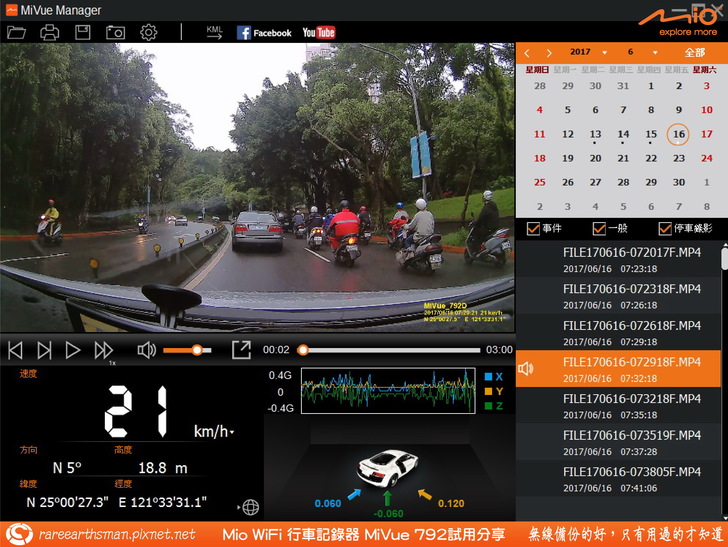This screenshot has width=728, height=547.
Task: Click the 全部 show all button
Action: tap(694, 52)
